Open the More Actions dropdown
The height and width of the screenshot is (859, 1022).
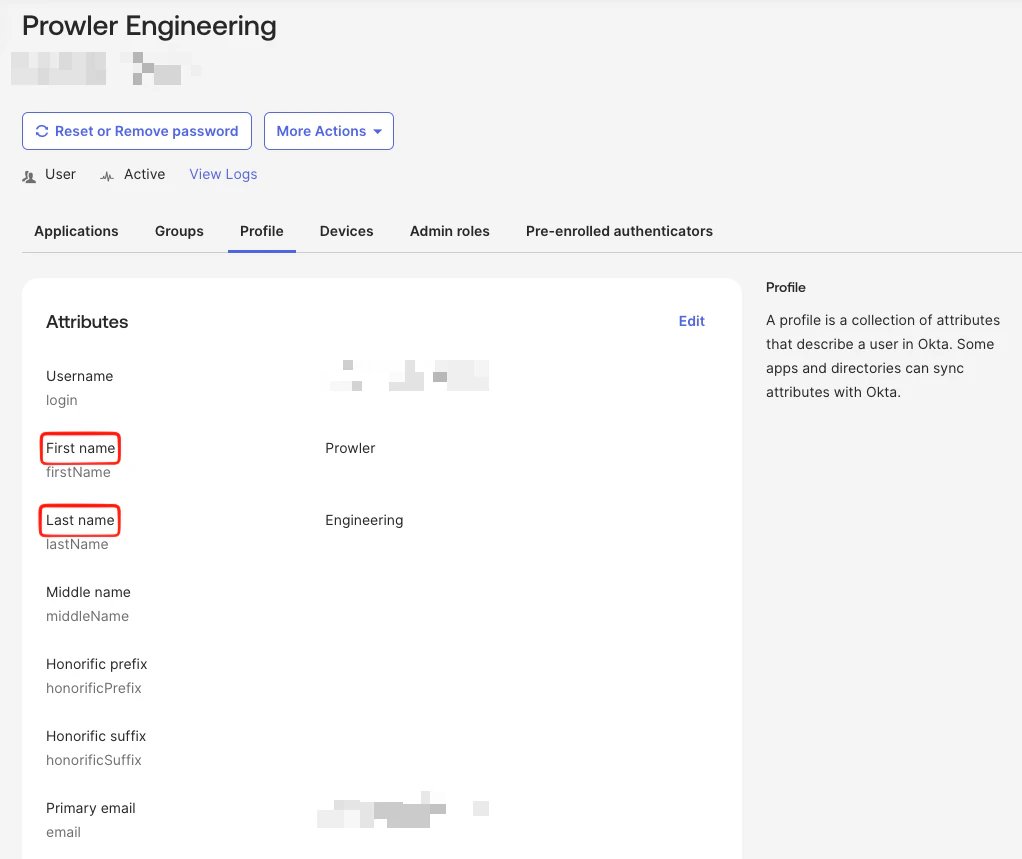click(329, 131)
